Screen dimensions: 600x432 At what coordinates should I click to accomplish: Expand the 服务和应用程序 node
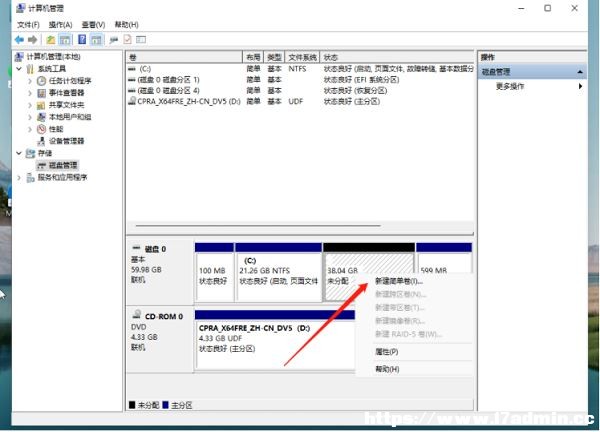tap(19, 177)
